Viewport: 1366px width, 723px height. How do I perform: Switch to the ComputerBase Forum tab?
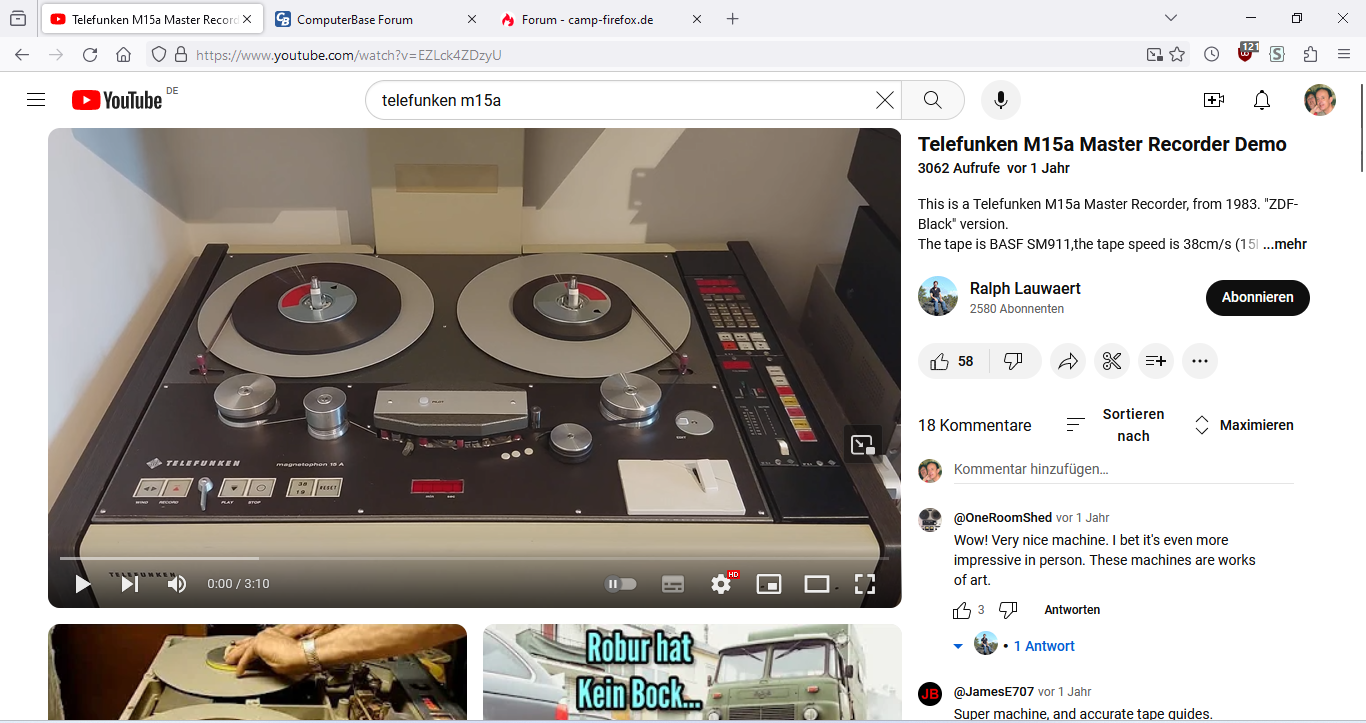(355, 19)
